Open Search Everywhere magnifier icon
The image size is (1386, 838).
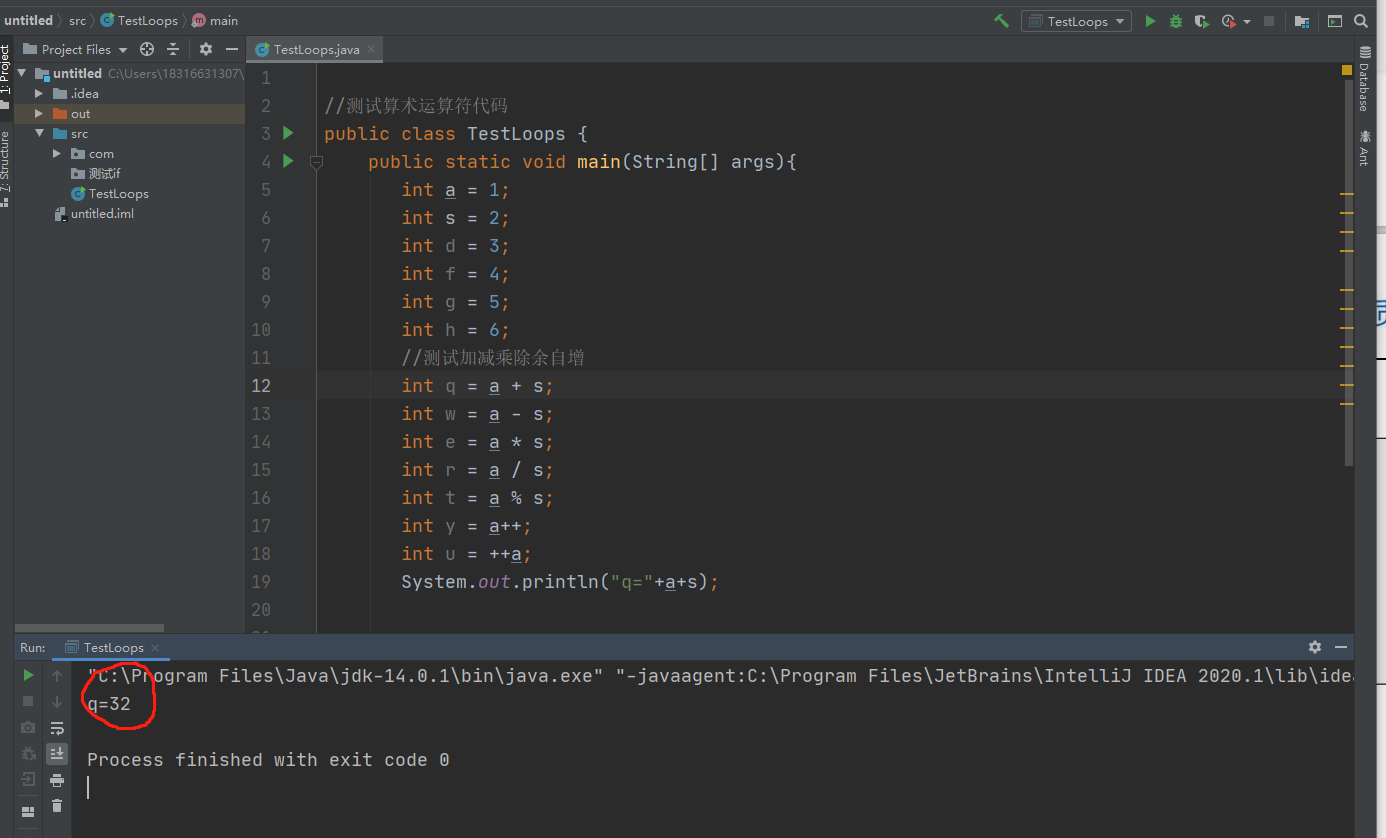1362,21
